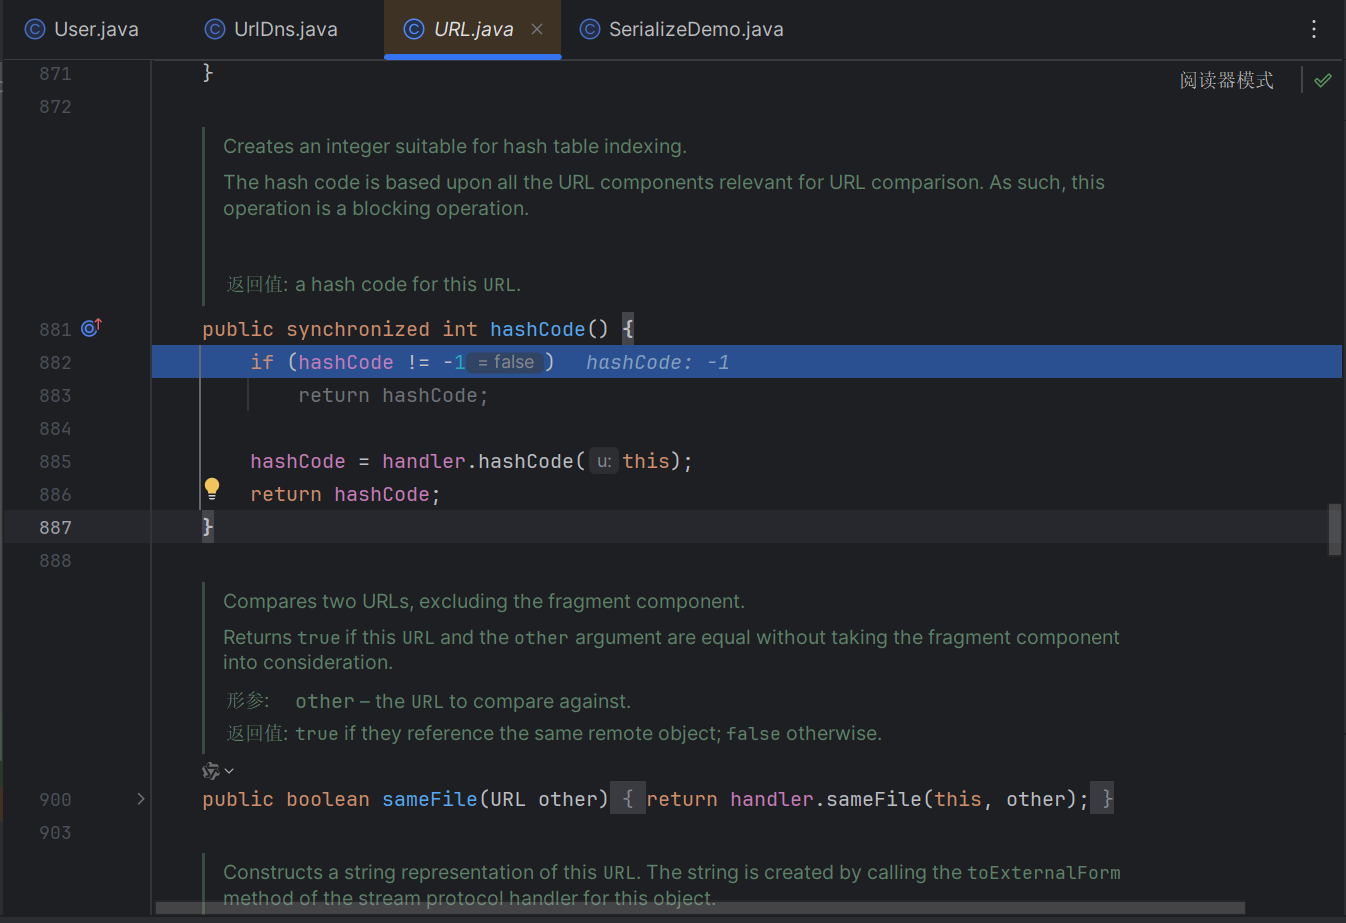This screenshot has width=1346, height=923.
Task: Switch to the UrlDns.java tab
Action: click(285, 29)
